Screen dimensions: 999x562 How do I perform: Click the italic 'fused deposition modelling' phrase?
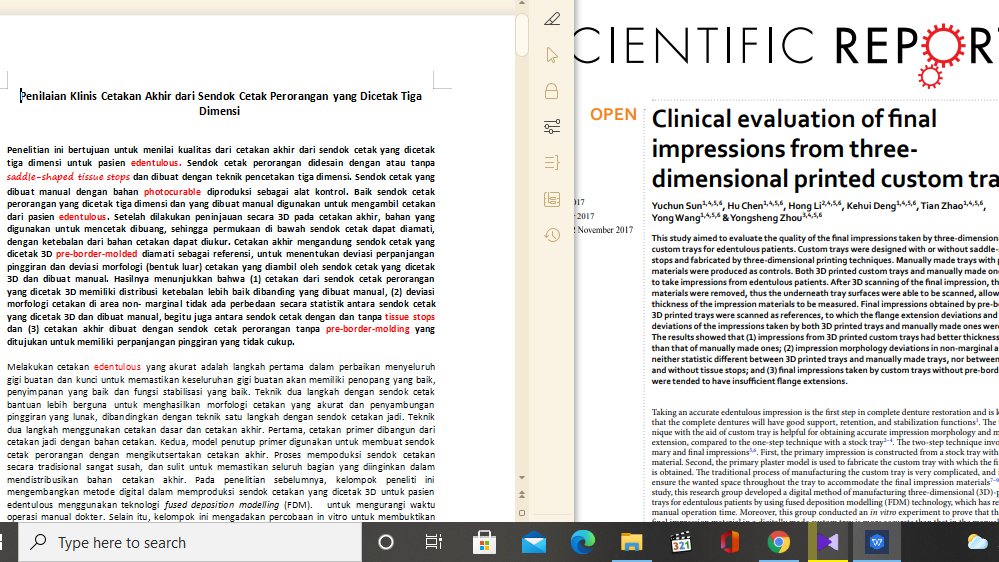222,505
